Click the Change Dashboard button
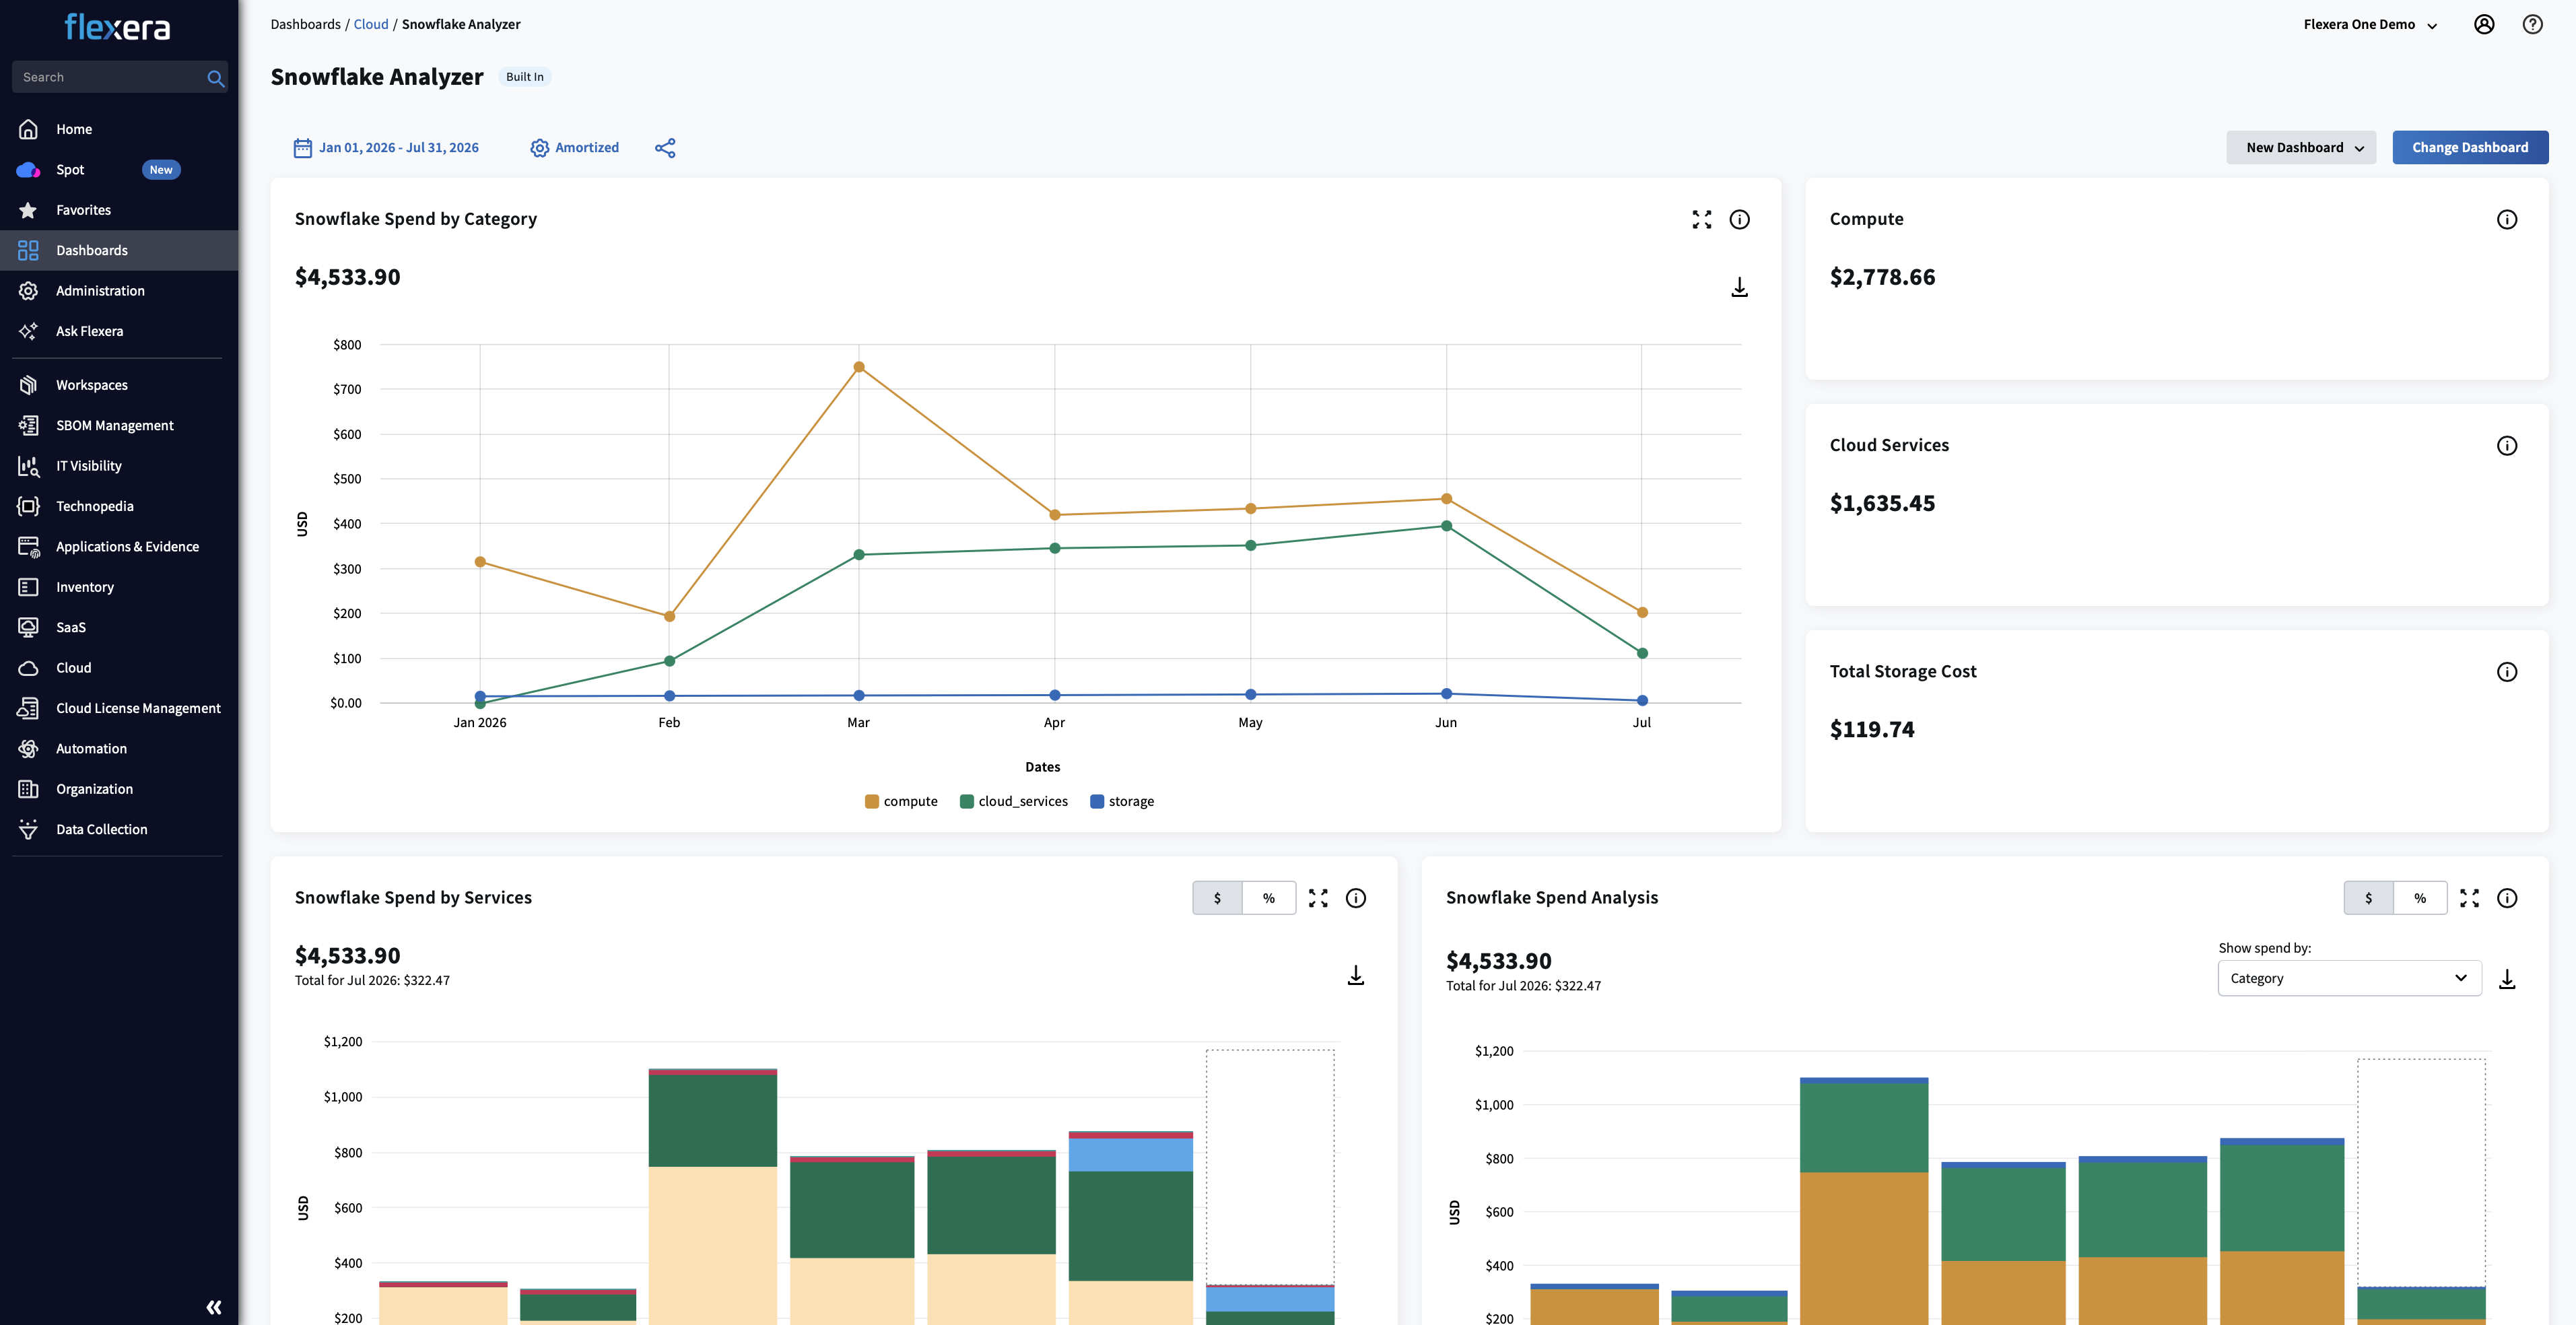The height and width of the screenshot is (1325, 2576). coord(2470,147)
